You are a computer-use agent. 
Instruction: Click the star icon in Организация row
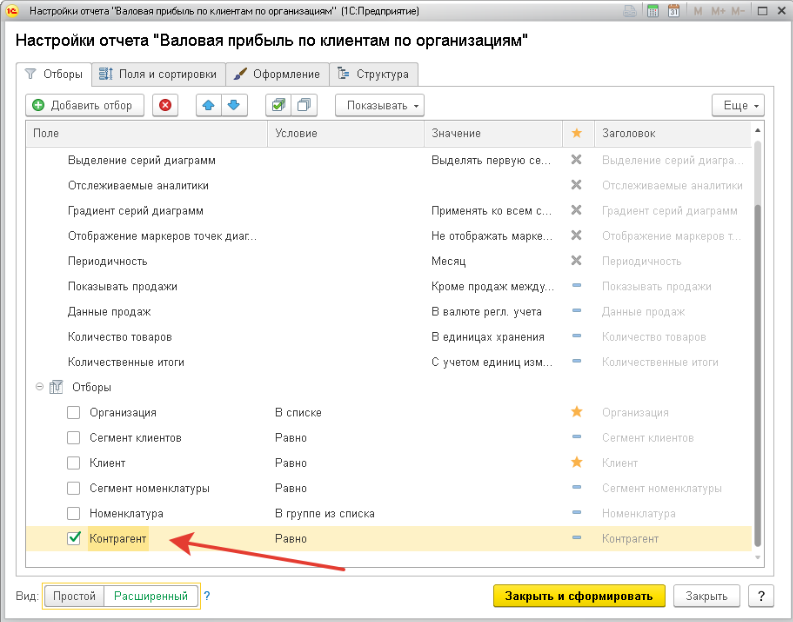click(x=576, y=412)
